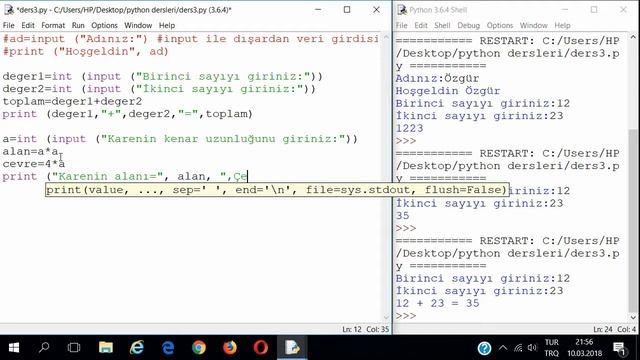Screen dimensions: 640x360
Task: Click the blue help tray icon
Action: 484,348
